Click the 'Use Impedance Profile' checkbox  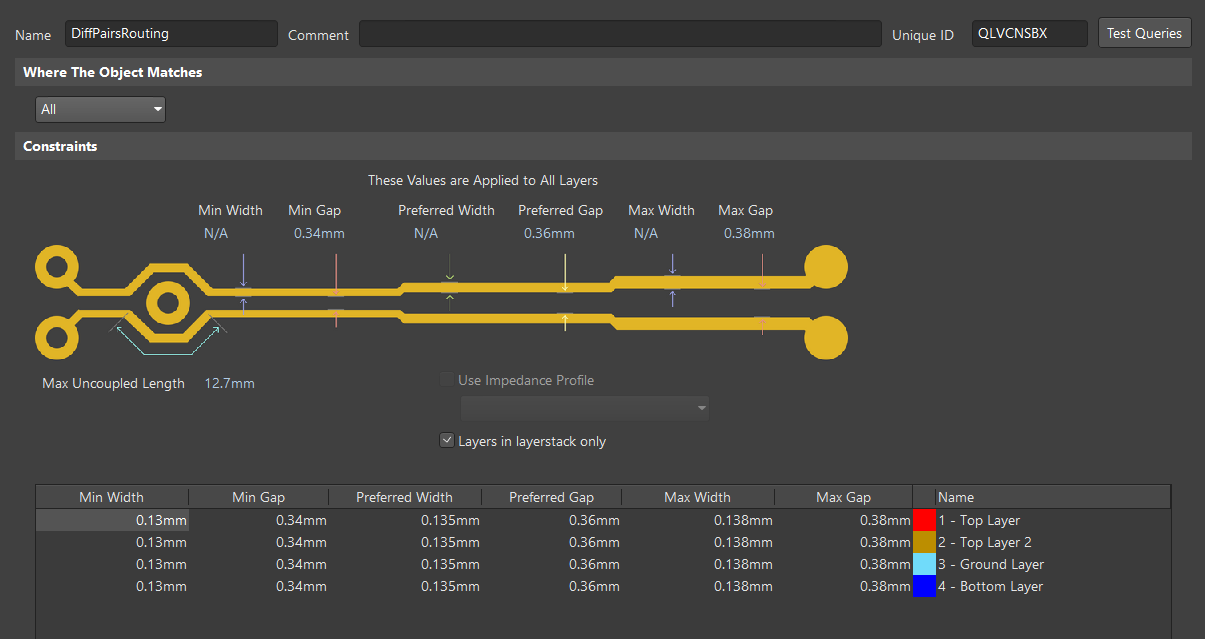[447, 380]
